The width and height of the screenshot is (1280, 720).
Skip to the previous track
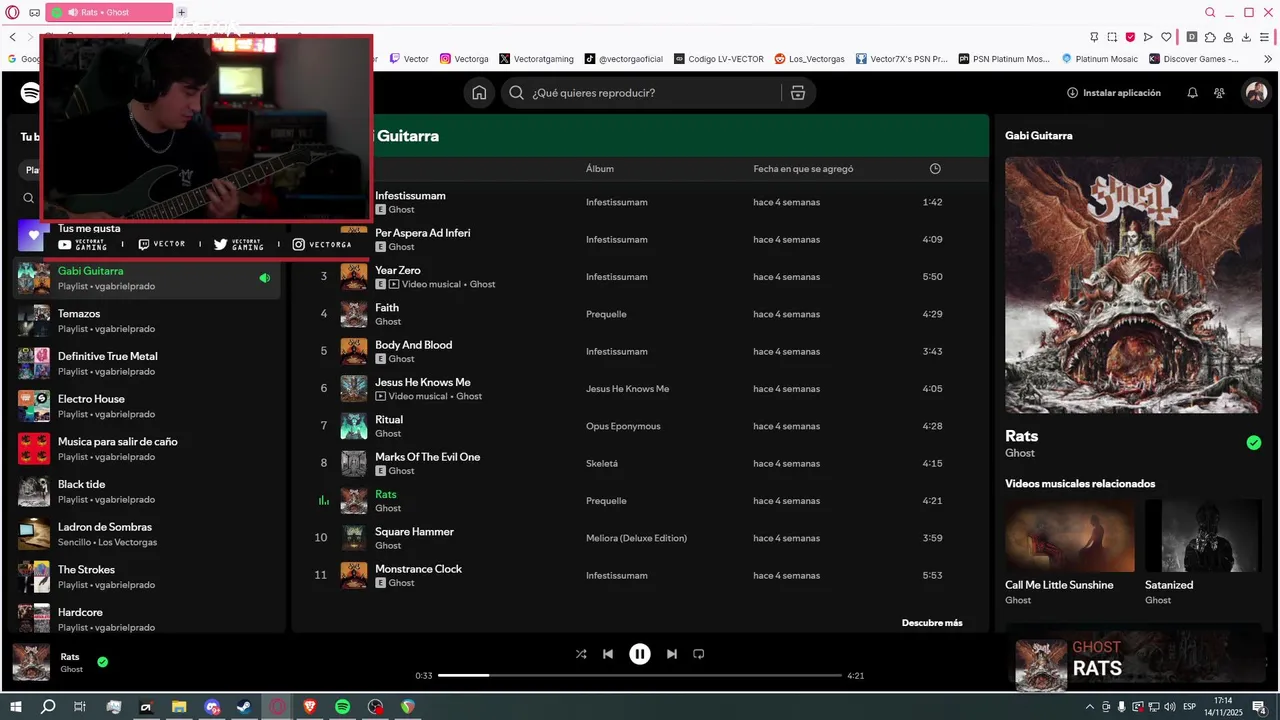pyautogui.click(x=608, y=654)
